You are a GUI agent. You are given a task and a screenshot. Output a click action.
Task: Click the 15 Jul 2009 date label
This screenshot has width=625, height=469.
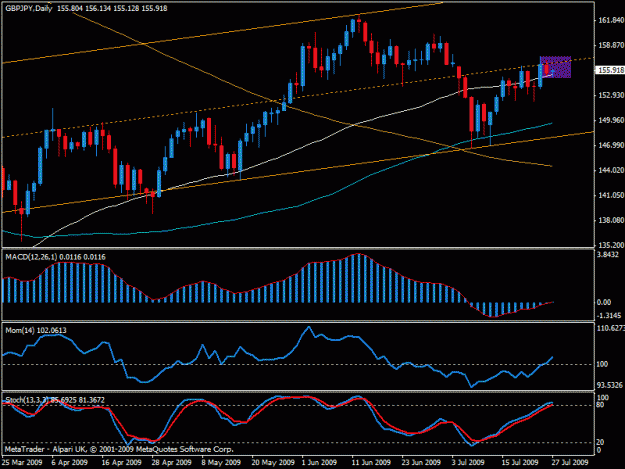click(520, 463)
